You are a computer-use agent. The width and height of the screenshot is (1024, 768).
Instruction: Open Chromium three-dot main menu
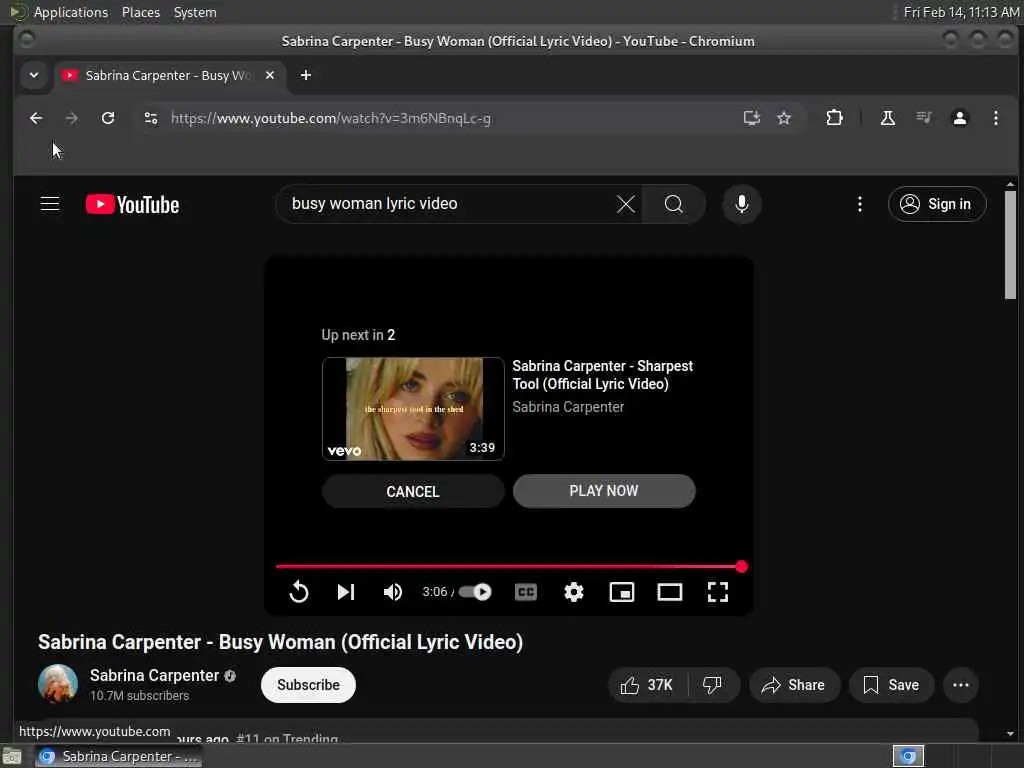click(x=995, y=118)
